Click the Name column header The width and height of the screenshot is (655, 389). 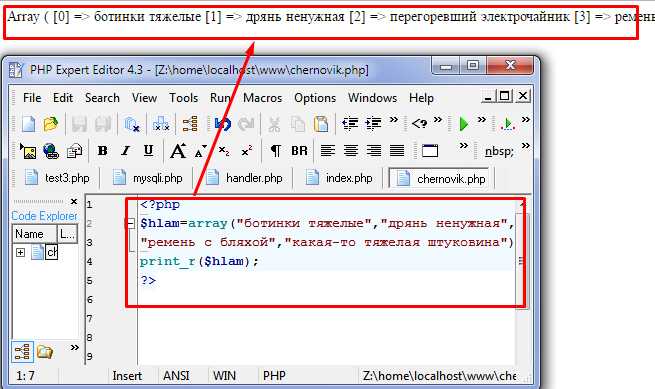pyautogui.click(x=34, y=234)
